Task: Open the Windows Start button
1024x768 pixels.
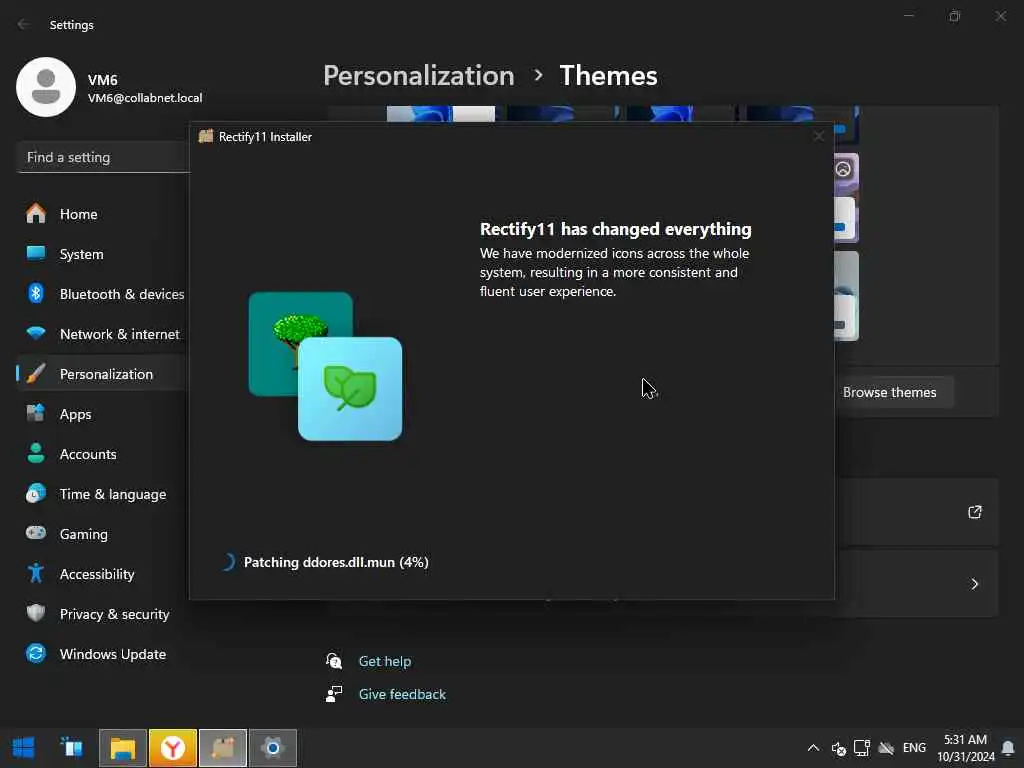Action: pos(24,748)
